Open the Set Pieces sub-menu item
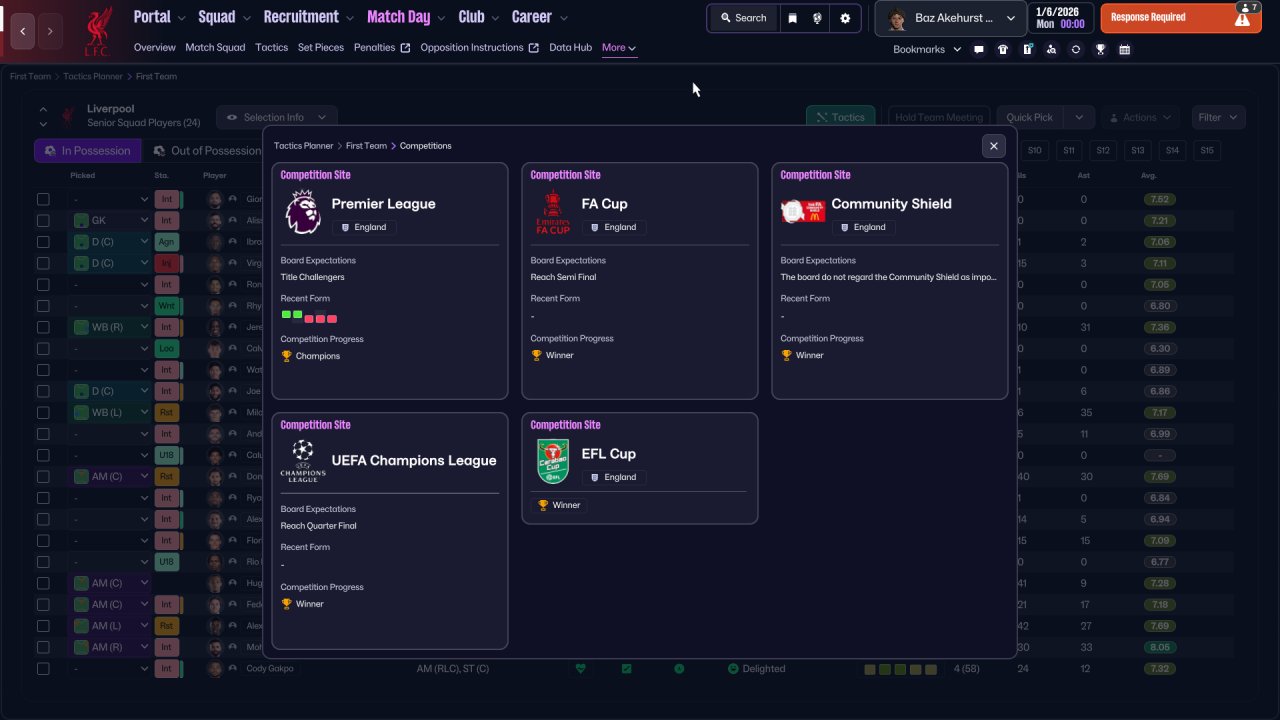 321,48
